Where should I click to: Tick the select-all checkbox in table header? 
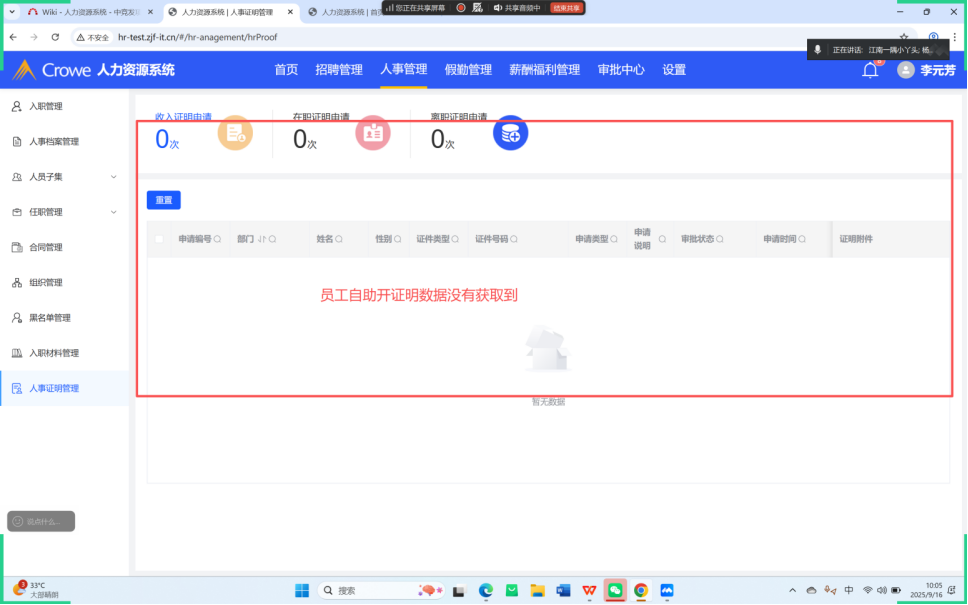159,239
